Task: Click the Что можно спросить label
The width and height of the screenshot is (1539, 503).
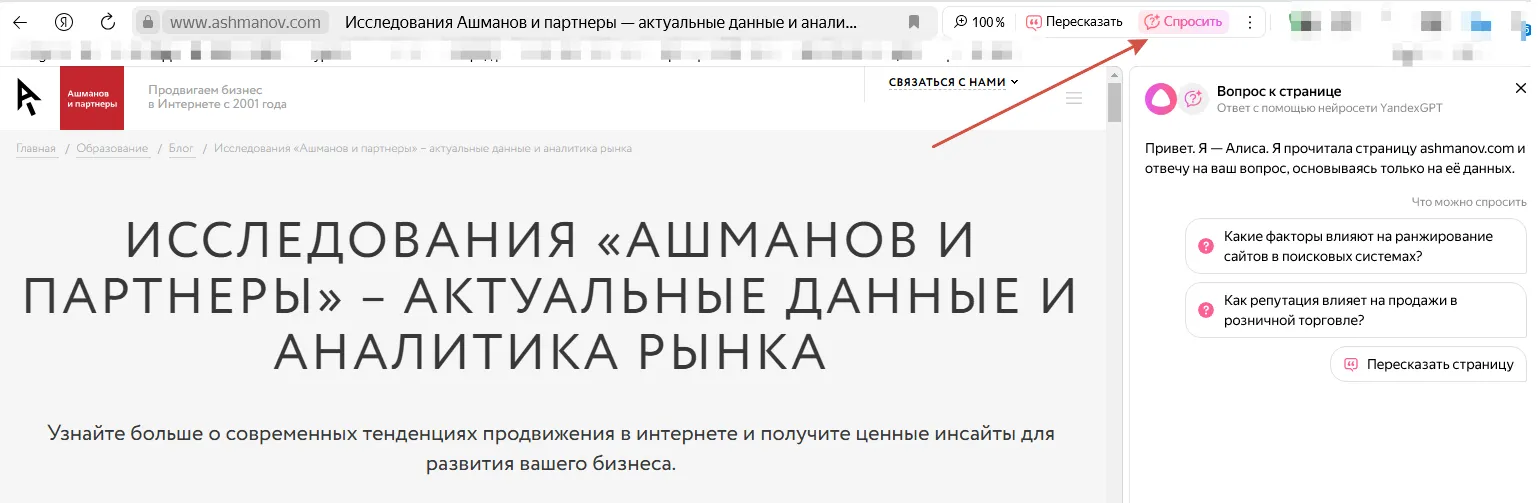Action: coord(1469,201)
